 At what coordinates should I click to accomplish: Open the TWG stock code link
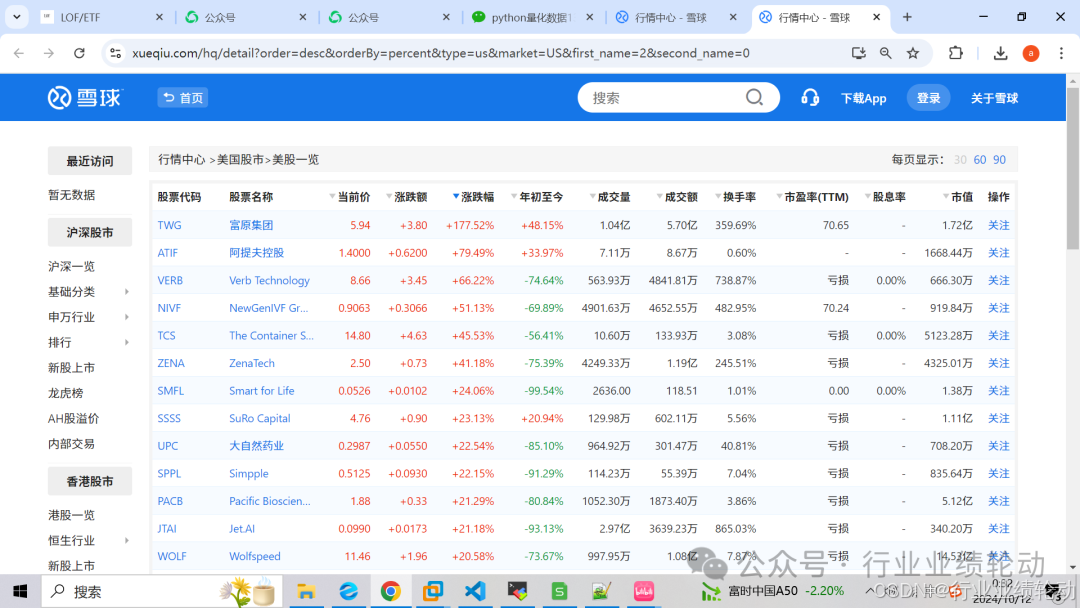point(169,225)
